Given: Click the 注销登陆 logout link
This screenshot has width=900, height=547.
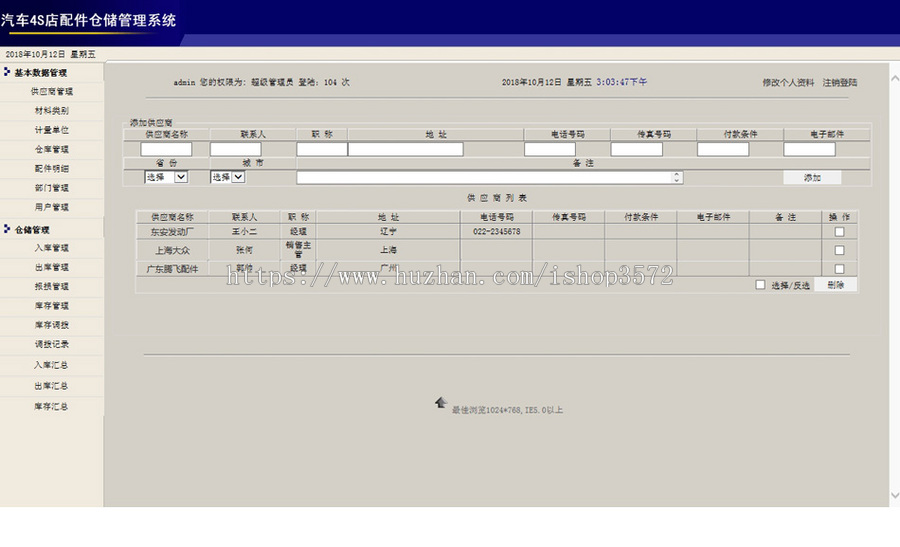Looking at the screenshot, I should pyautogui.click(x=840, y=82).
